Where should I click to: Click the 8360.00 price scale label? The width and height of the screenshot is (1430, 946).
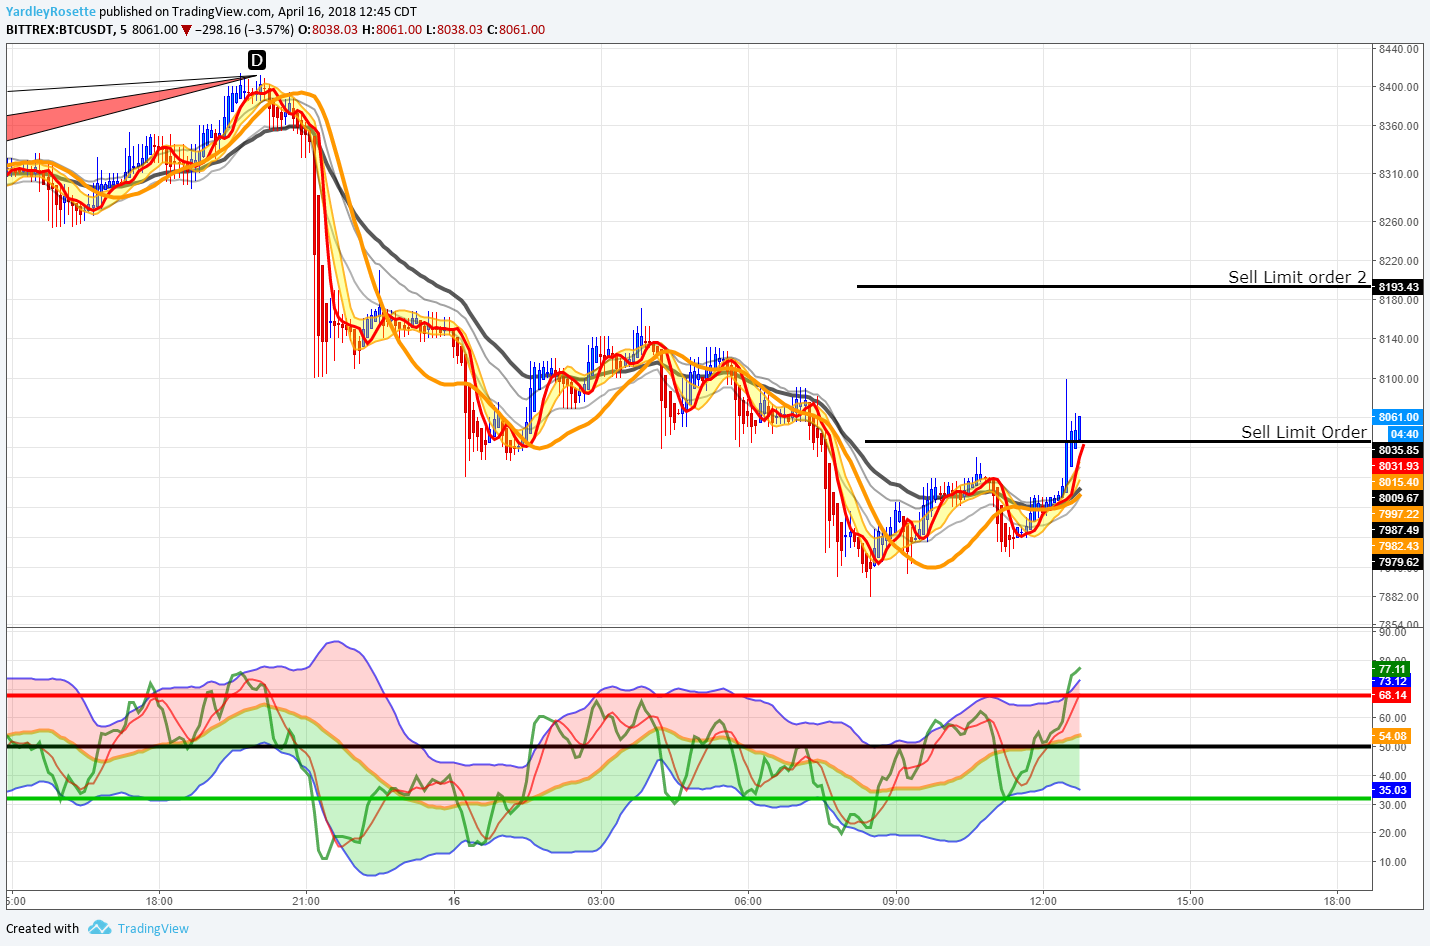point(1398,126)
